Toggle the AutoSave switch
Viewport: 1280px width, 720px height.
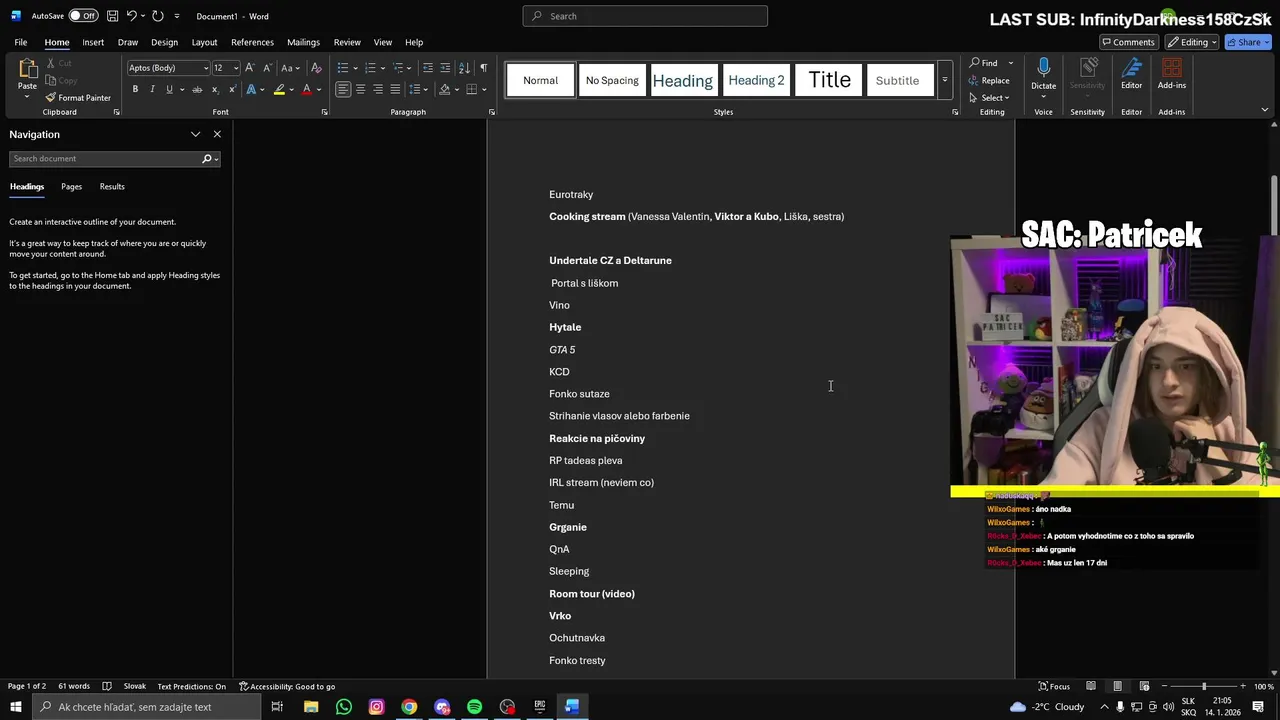coord(83,16)
